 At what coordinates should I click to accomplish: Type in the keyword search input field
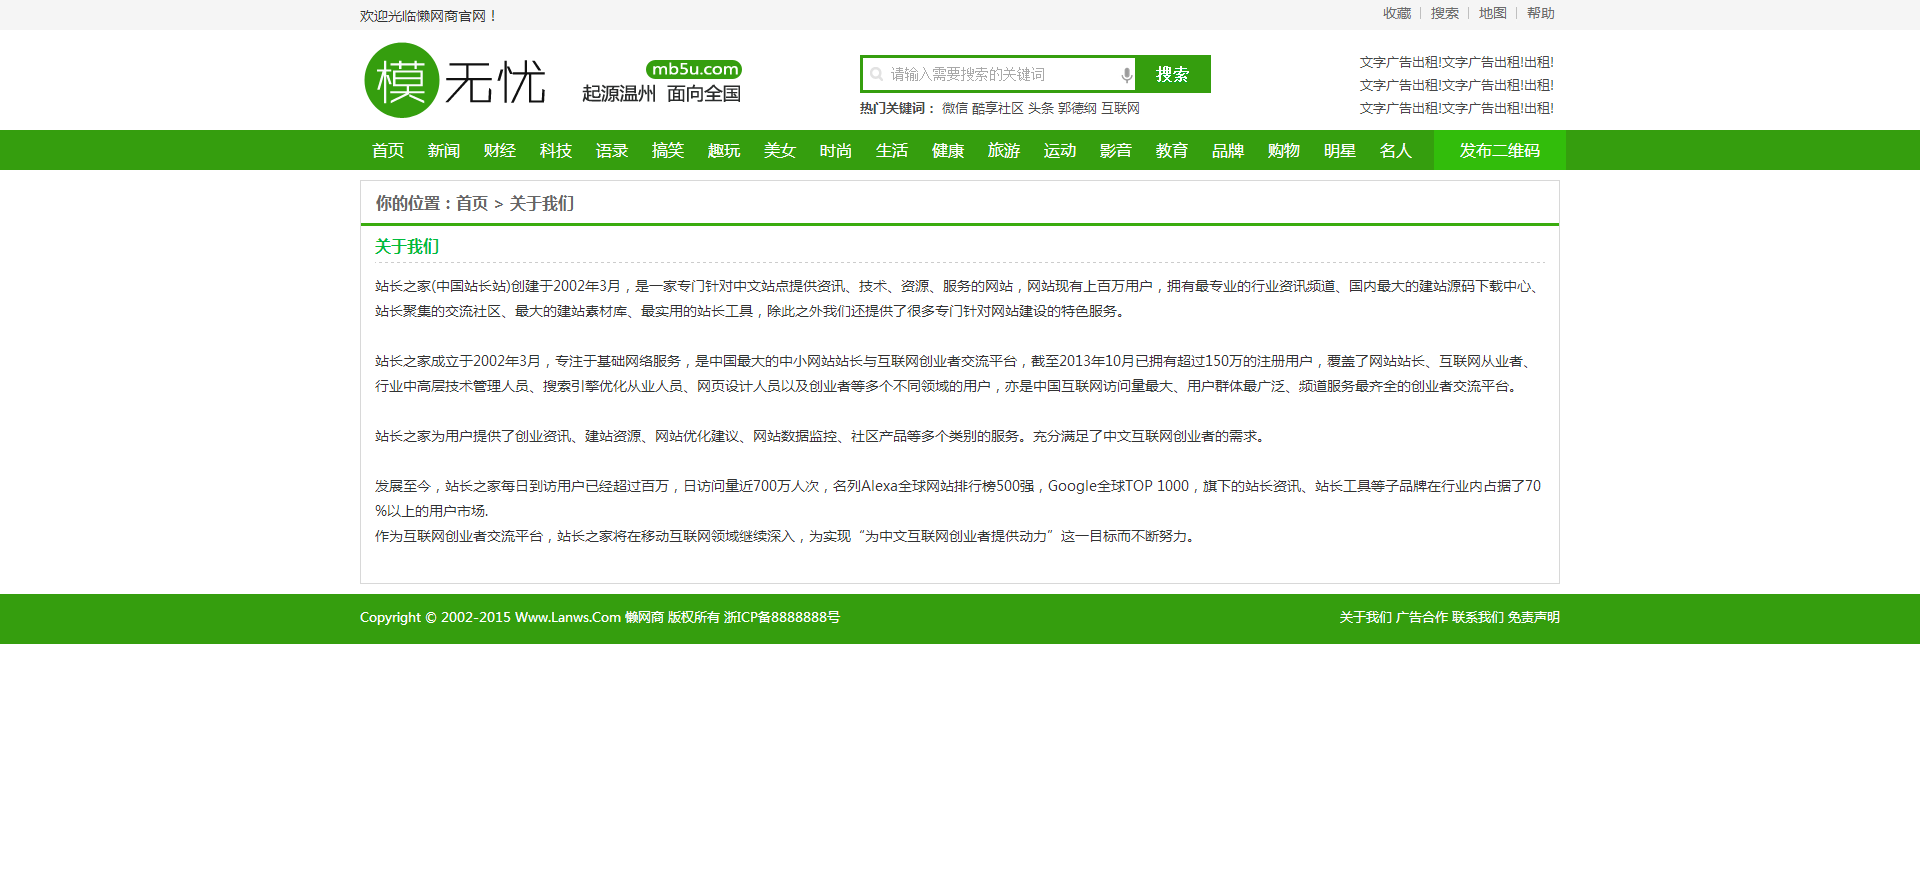click(1000, 75)
